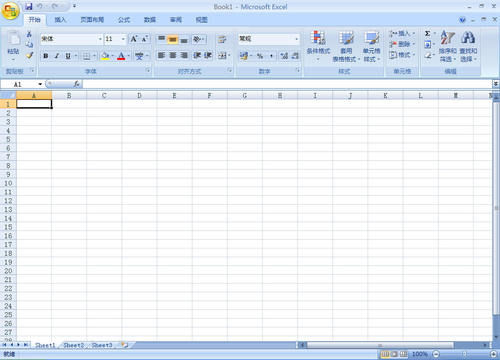Toggle wrap text in alignment group
Viewport: 500px width, 360px height.
click(222, 39)
